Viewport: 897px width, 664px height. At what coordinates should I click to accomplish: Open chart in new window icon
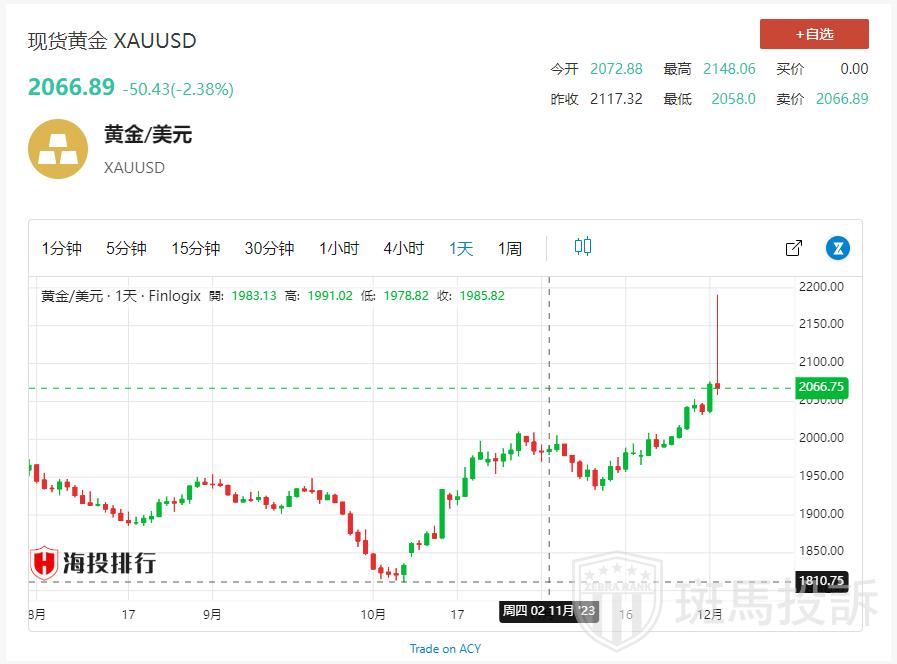[x=794, y=248]
